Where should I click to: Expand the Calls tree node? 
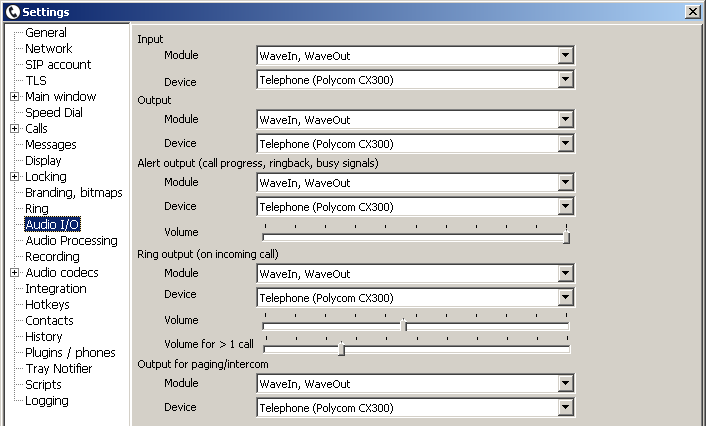(14, 128)
